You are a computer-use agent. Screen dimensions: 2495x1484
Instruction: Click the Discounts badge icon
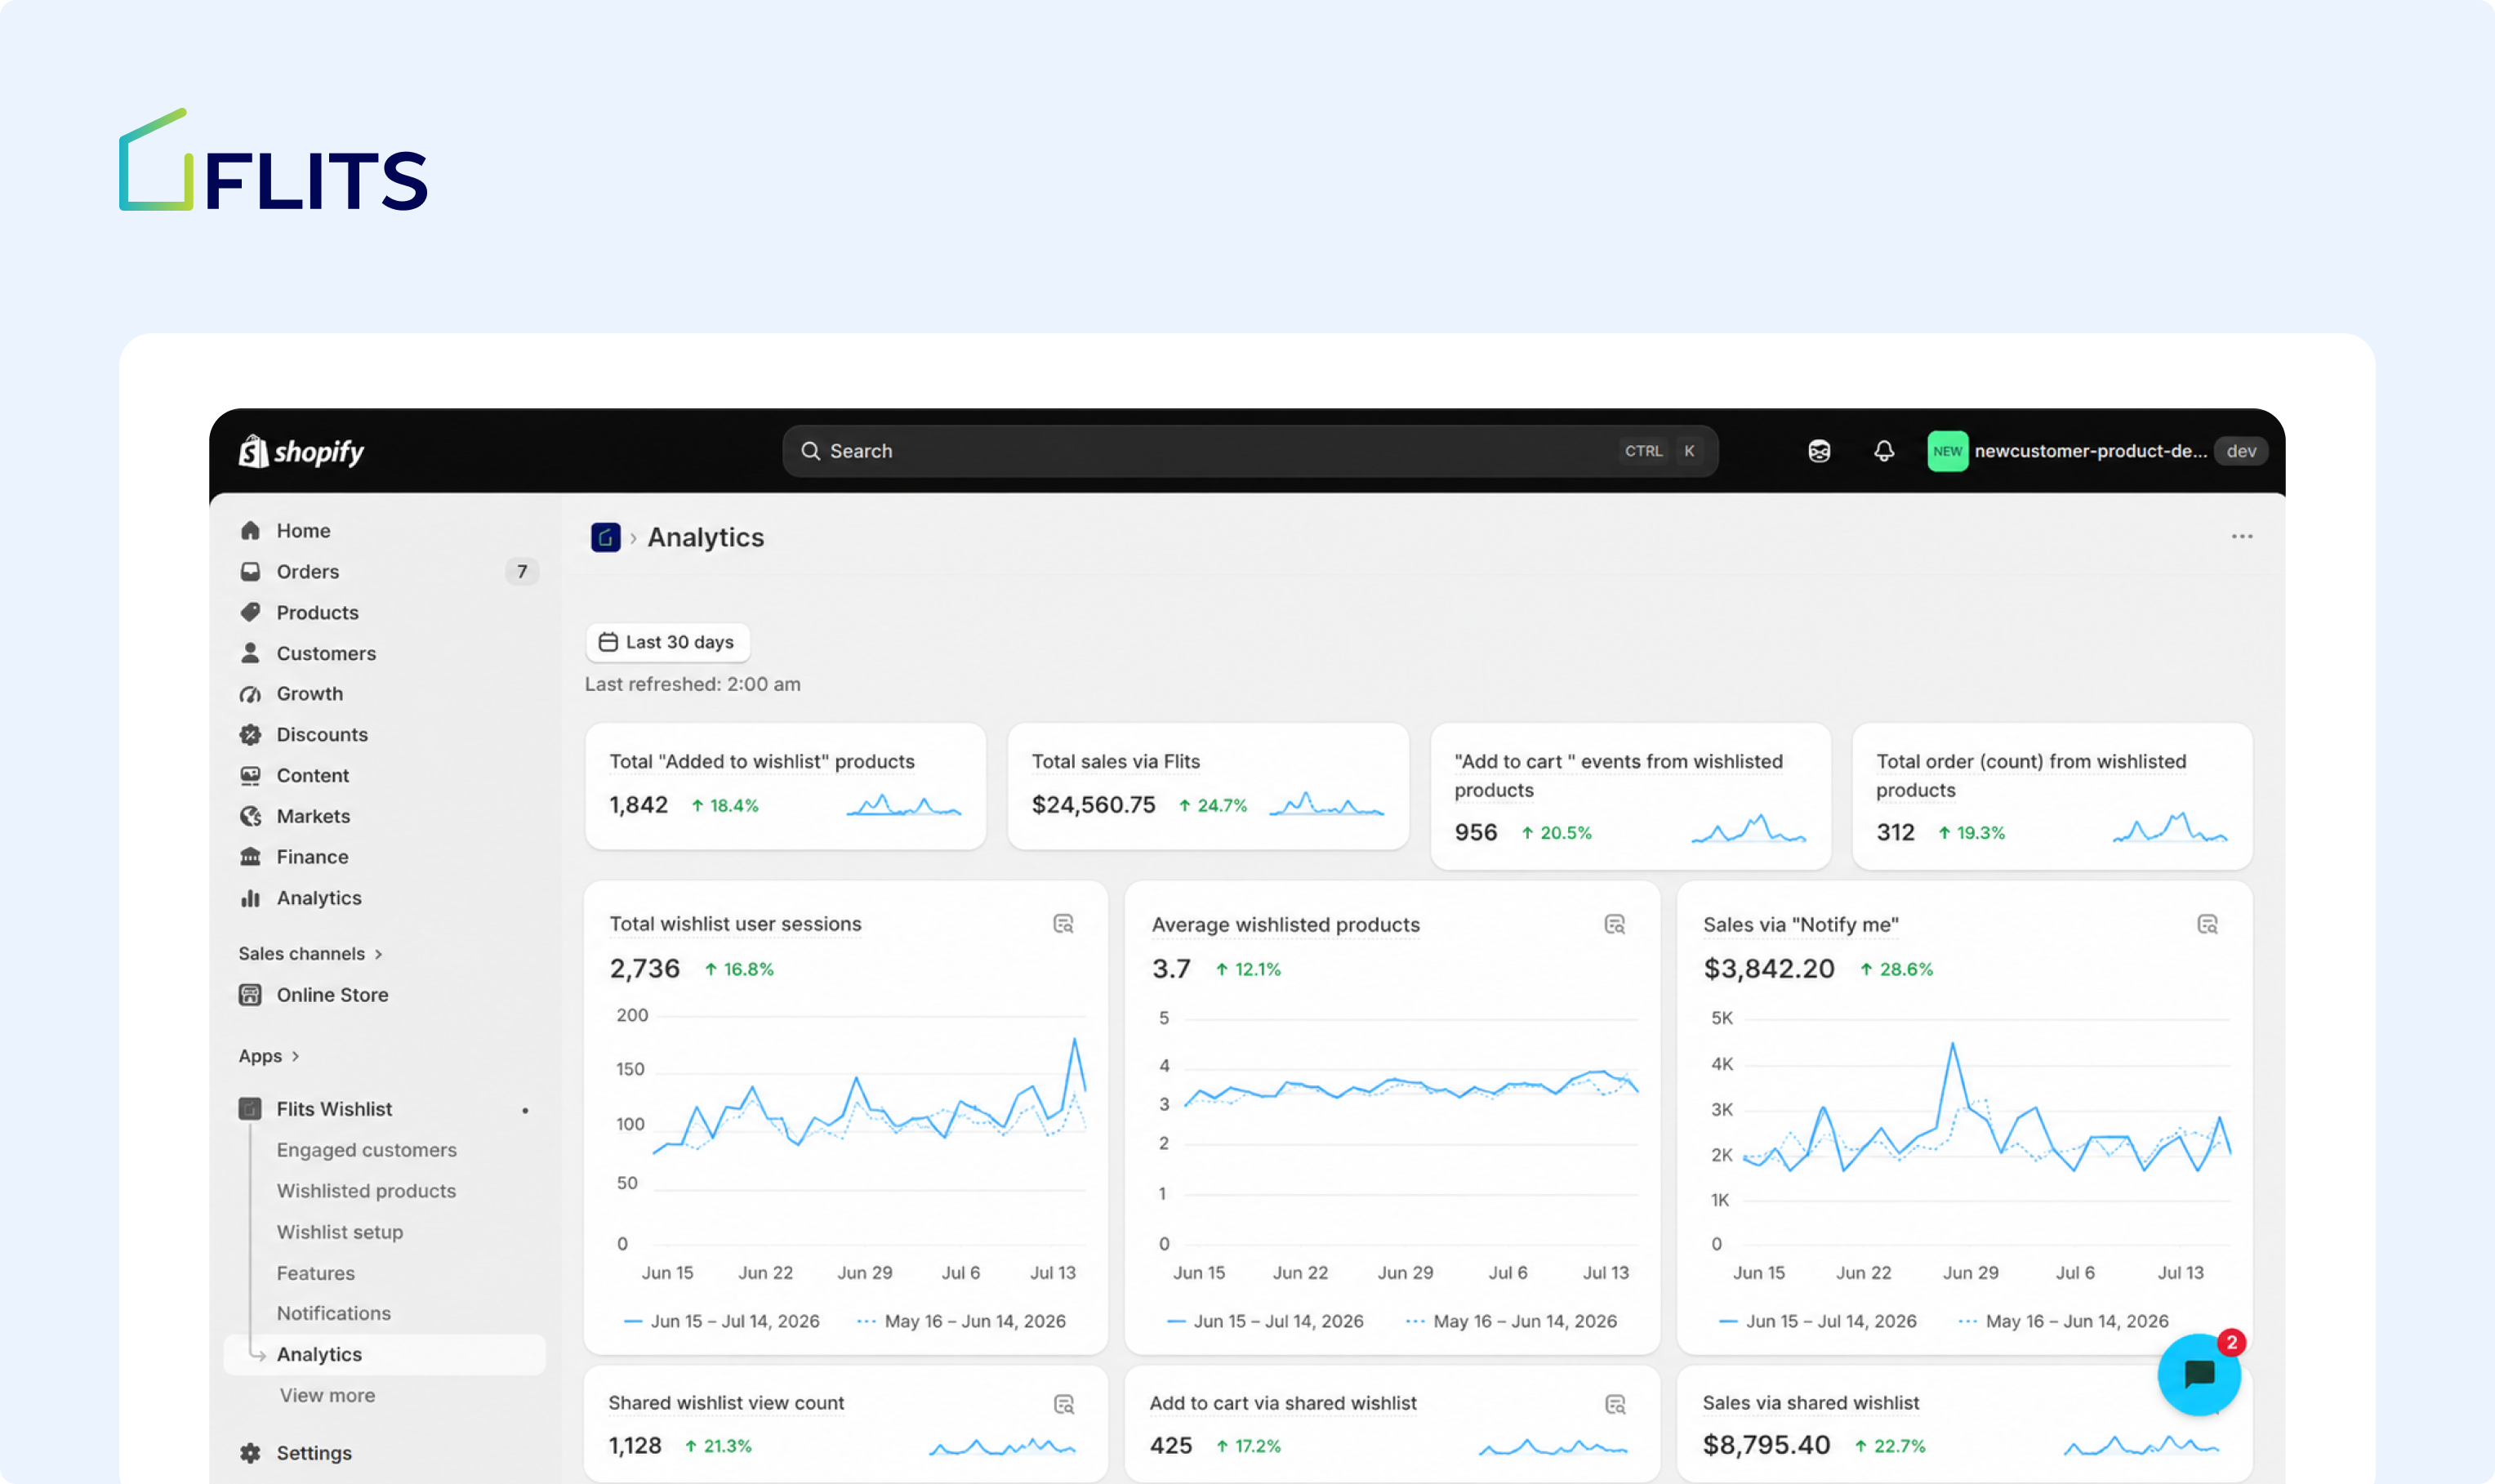click(250, 734)
